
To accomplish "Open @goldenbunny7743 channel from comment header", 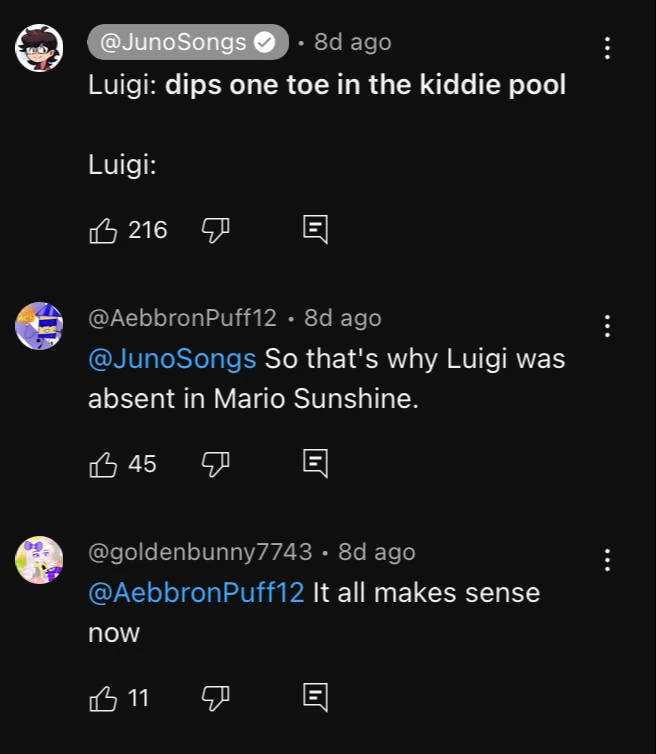I will 200,552.
